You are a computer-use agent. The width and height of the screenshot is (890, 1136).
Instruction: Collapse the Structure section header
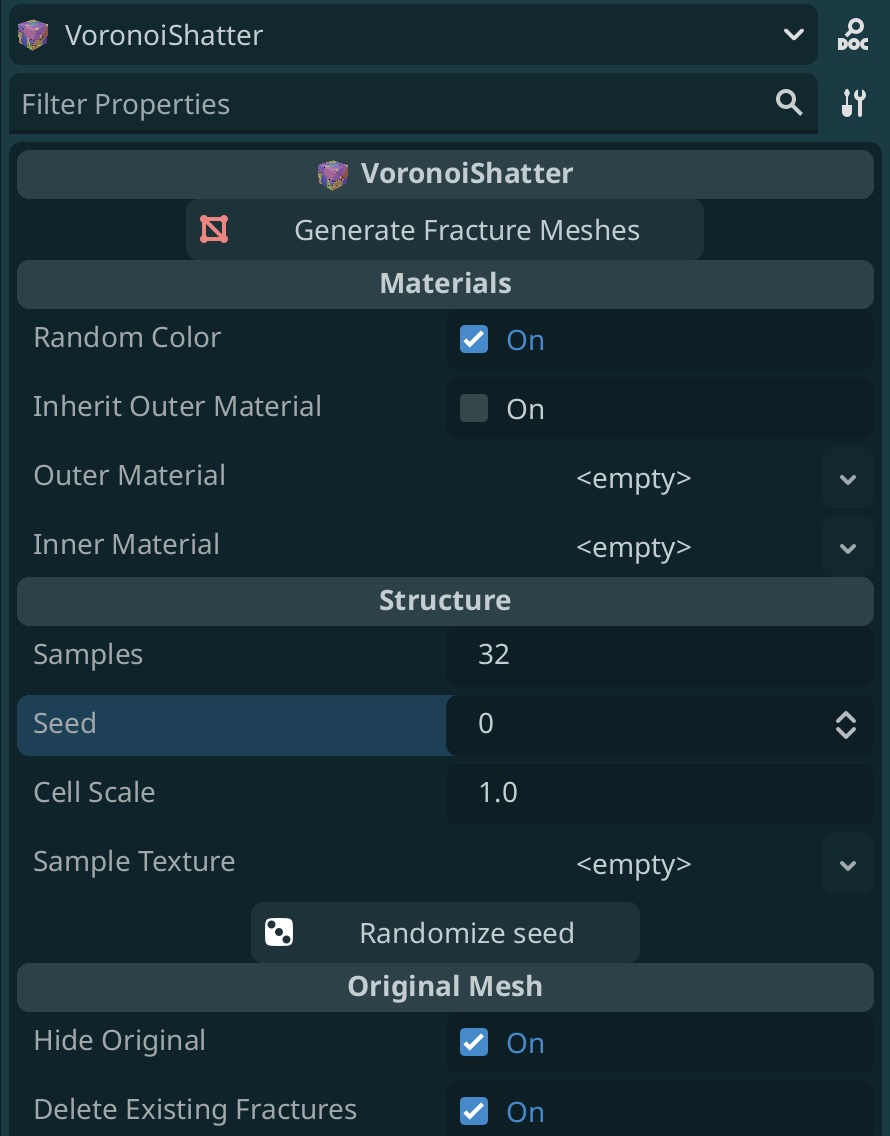pos(445,601)
